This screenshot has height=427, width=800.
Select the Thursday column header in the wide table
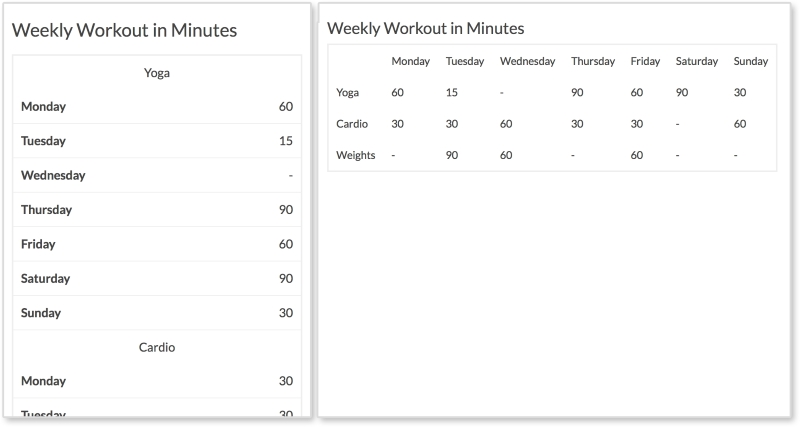593,61
